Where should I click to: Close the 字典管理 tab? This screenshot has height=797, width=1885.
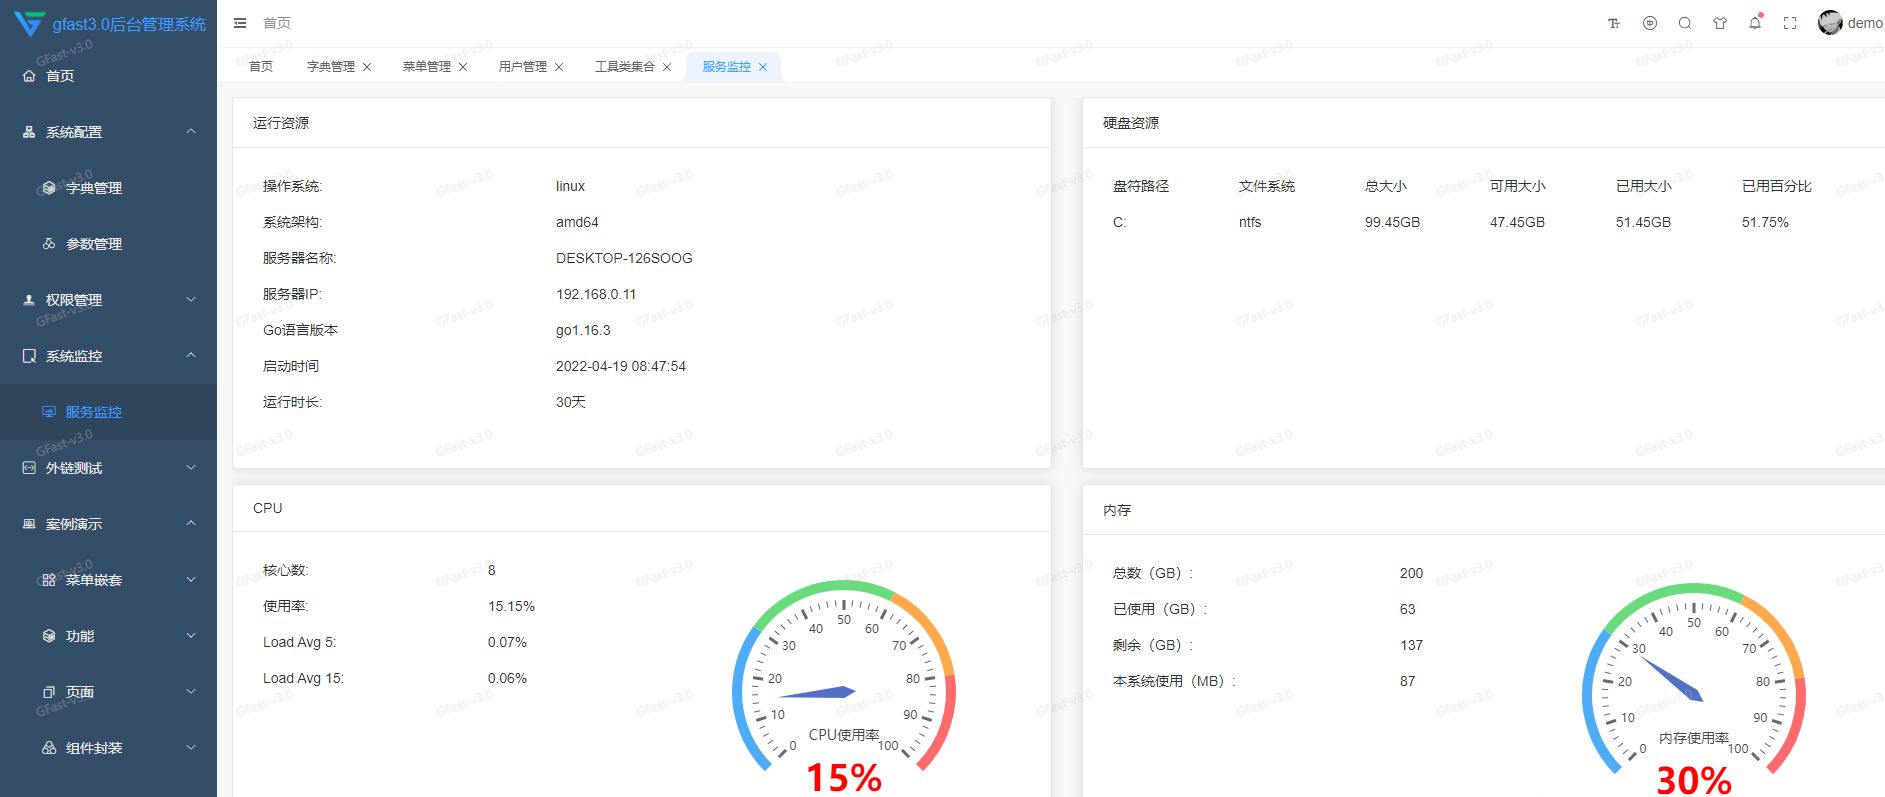[x=367, y=67]
